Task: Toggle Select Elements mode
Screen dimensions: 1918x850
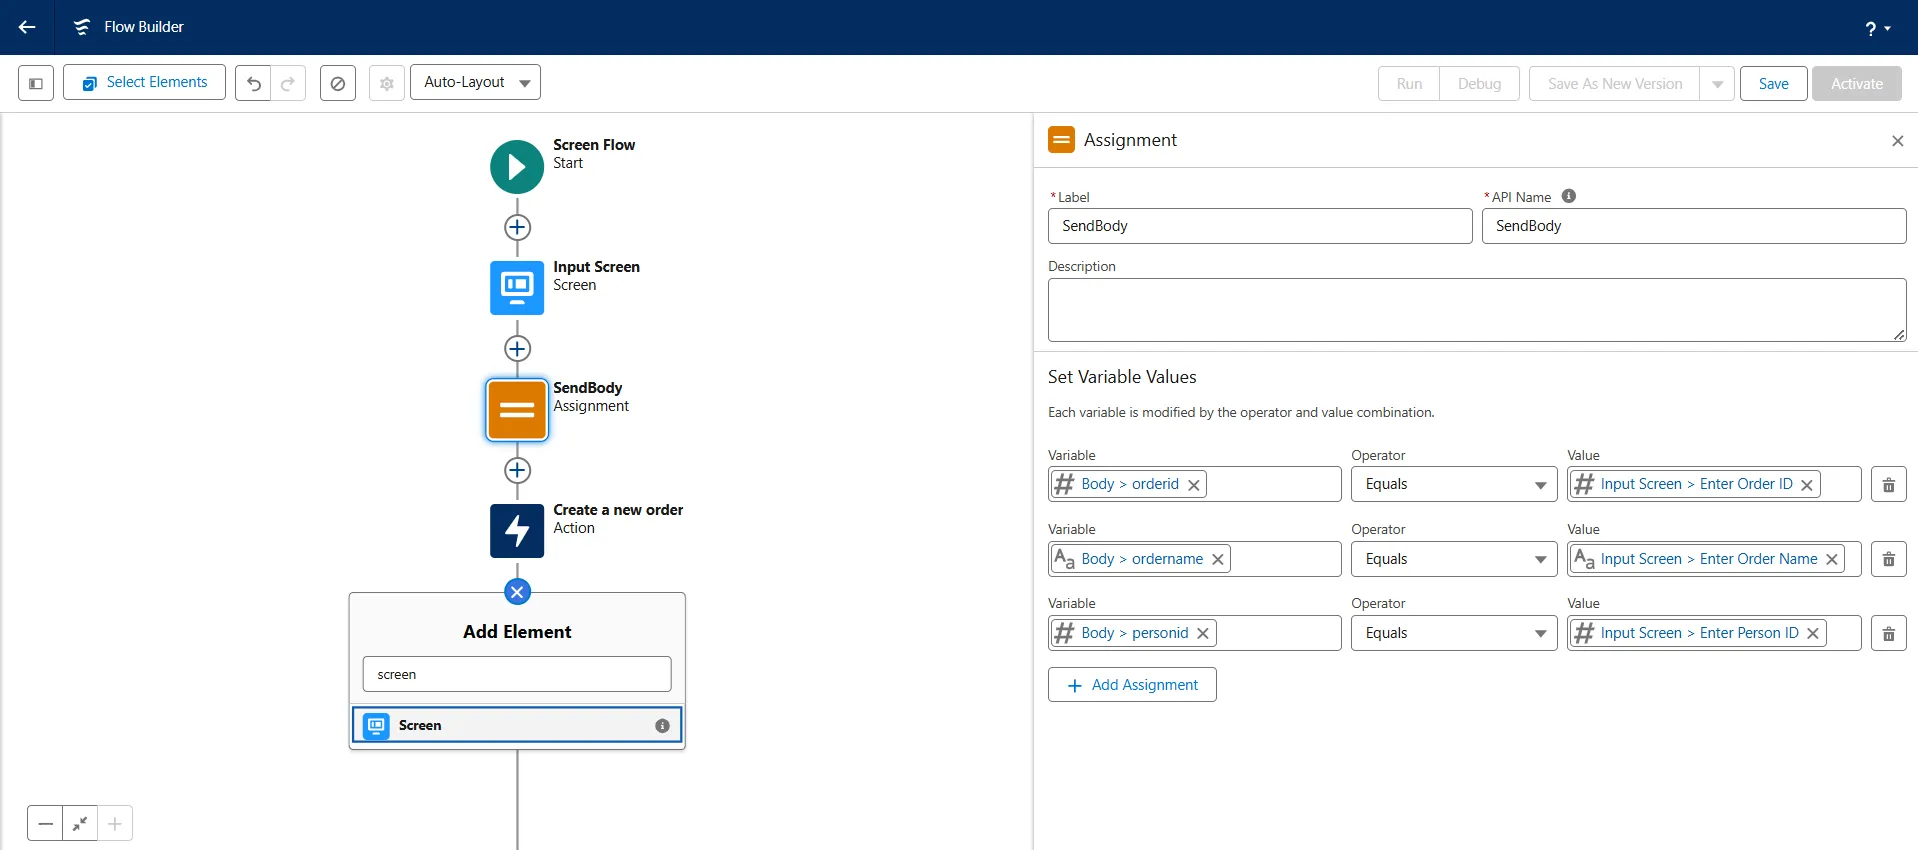Action: coord(145,83)
